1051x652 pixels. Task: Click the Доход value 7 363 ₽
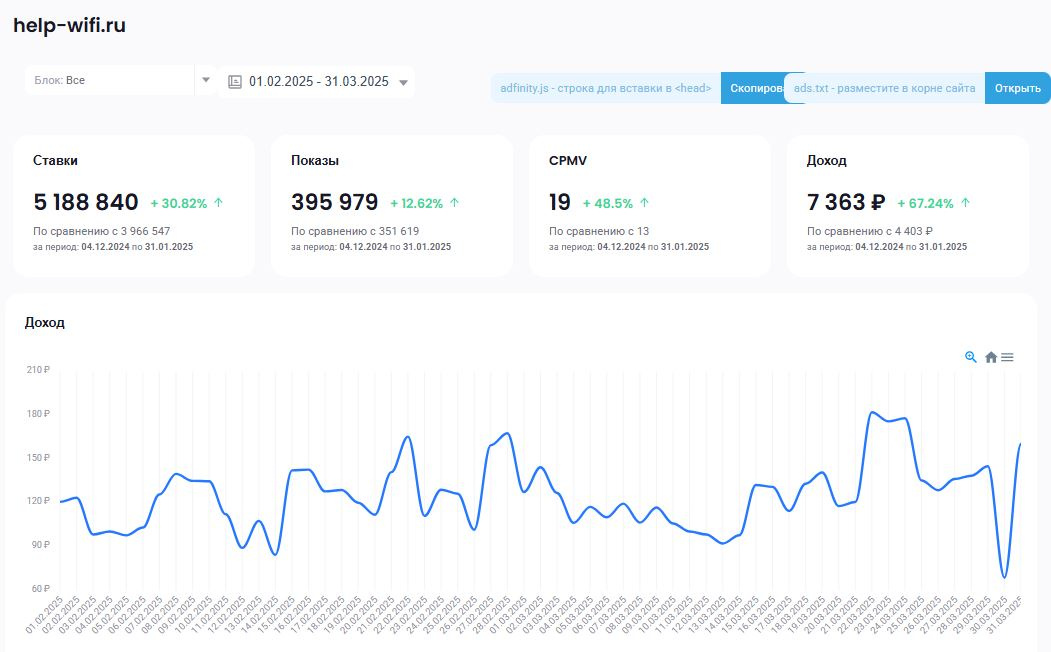pos(846,202)
